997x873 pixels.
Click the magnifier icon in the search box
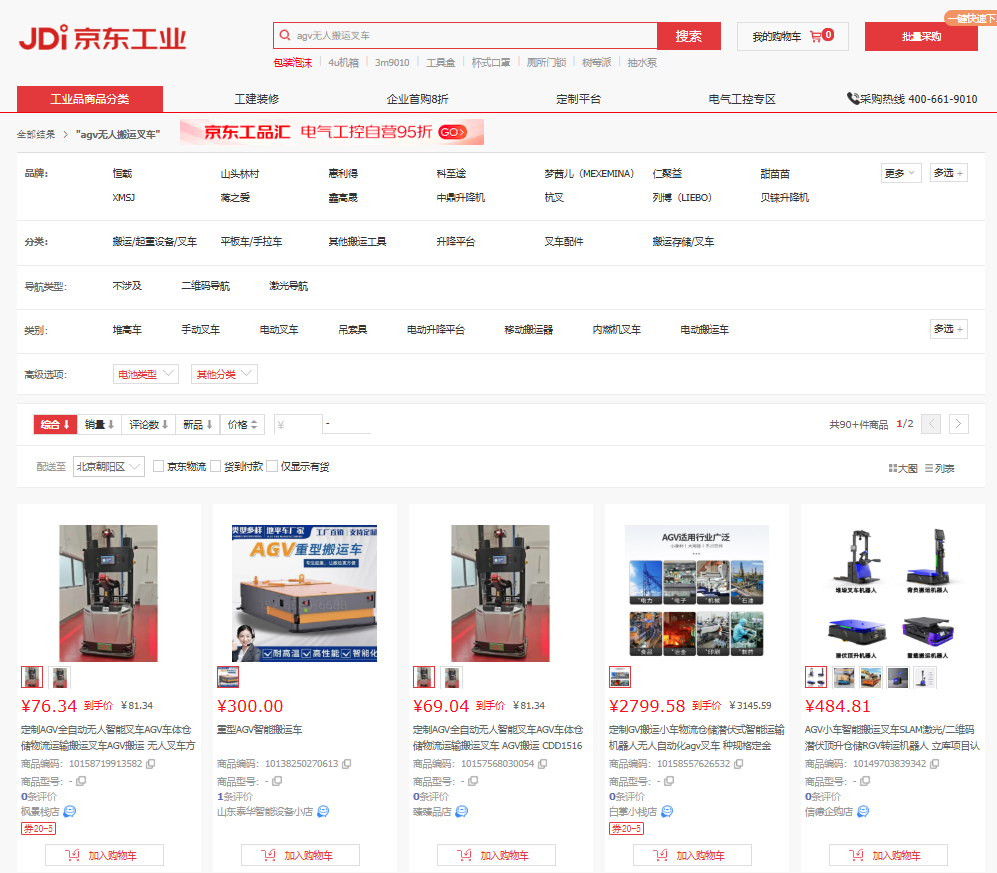tap(285, 35)
